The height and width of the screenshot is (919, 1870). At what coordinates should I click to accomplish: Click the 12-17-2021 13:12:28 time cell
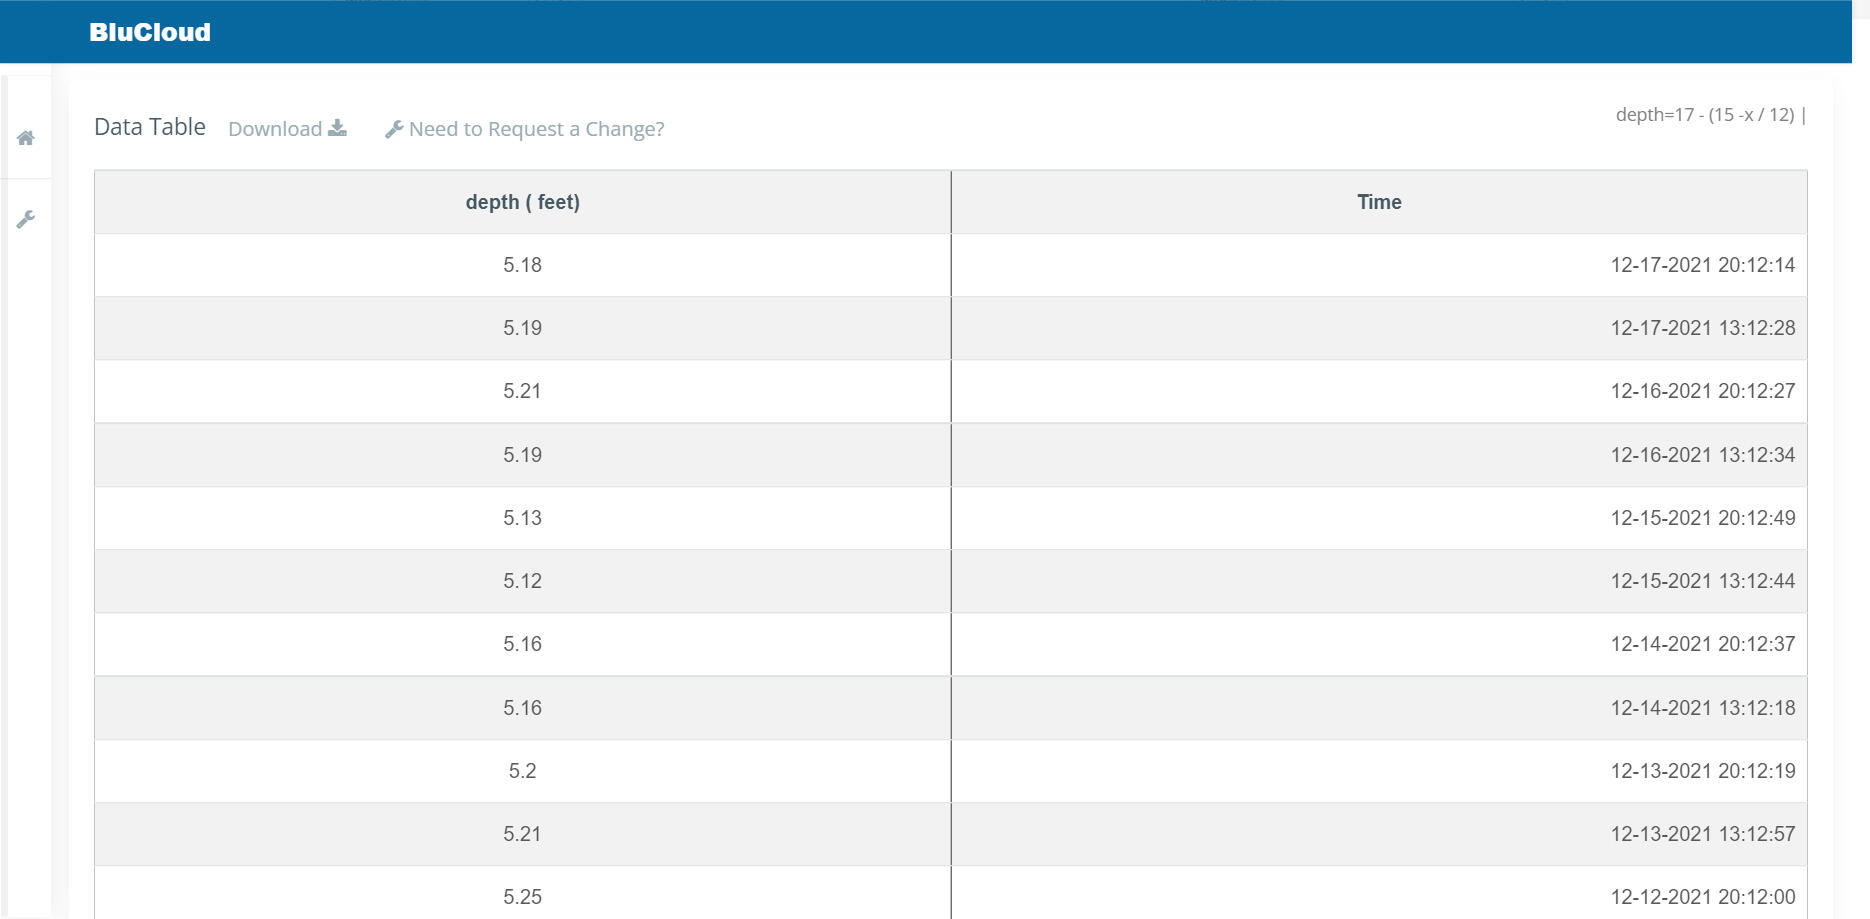pyautogui.click(x=1702, y=328)
